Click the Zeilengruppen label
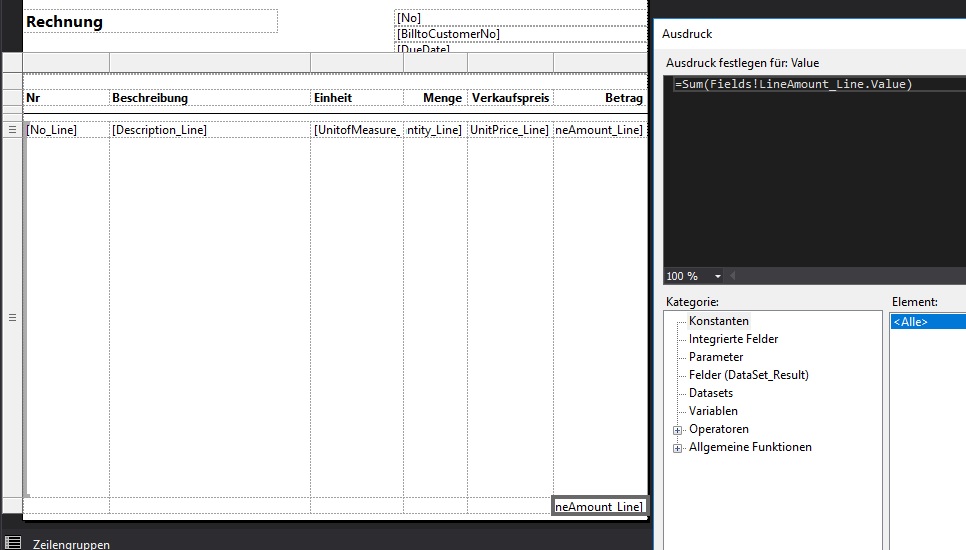Screen dimensions: 966x550 (x=71, y=544)
